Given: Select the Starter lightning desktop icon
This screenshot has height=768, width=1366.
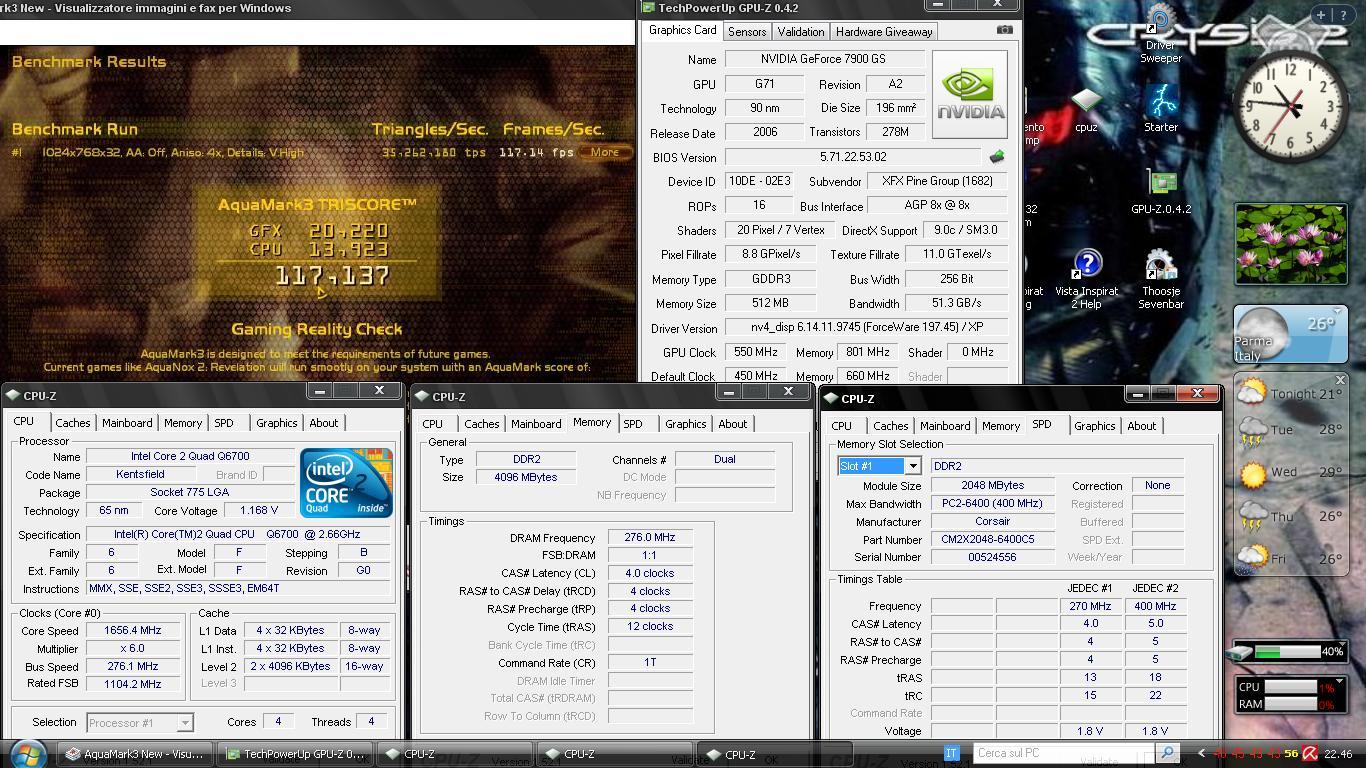Looking at the screenshot, I should pyautogui.click(x=1161, y=109).
